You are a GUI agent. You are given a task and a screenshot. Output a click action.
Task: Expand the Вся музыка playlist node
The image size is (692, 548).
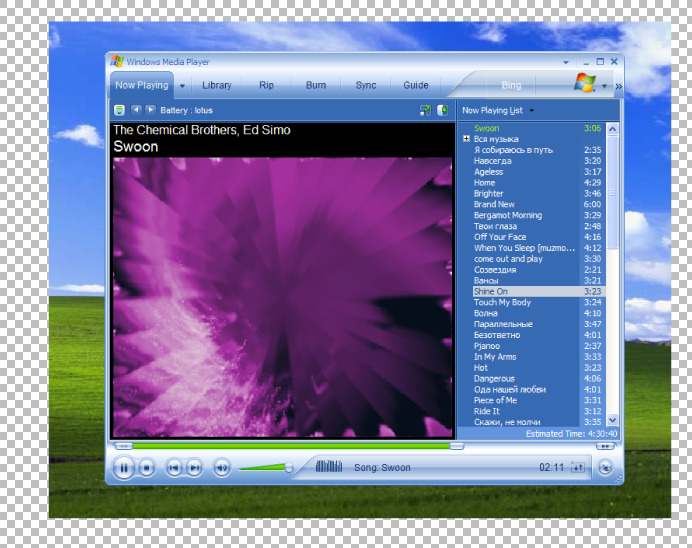coord(466,139)
